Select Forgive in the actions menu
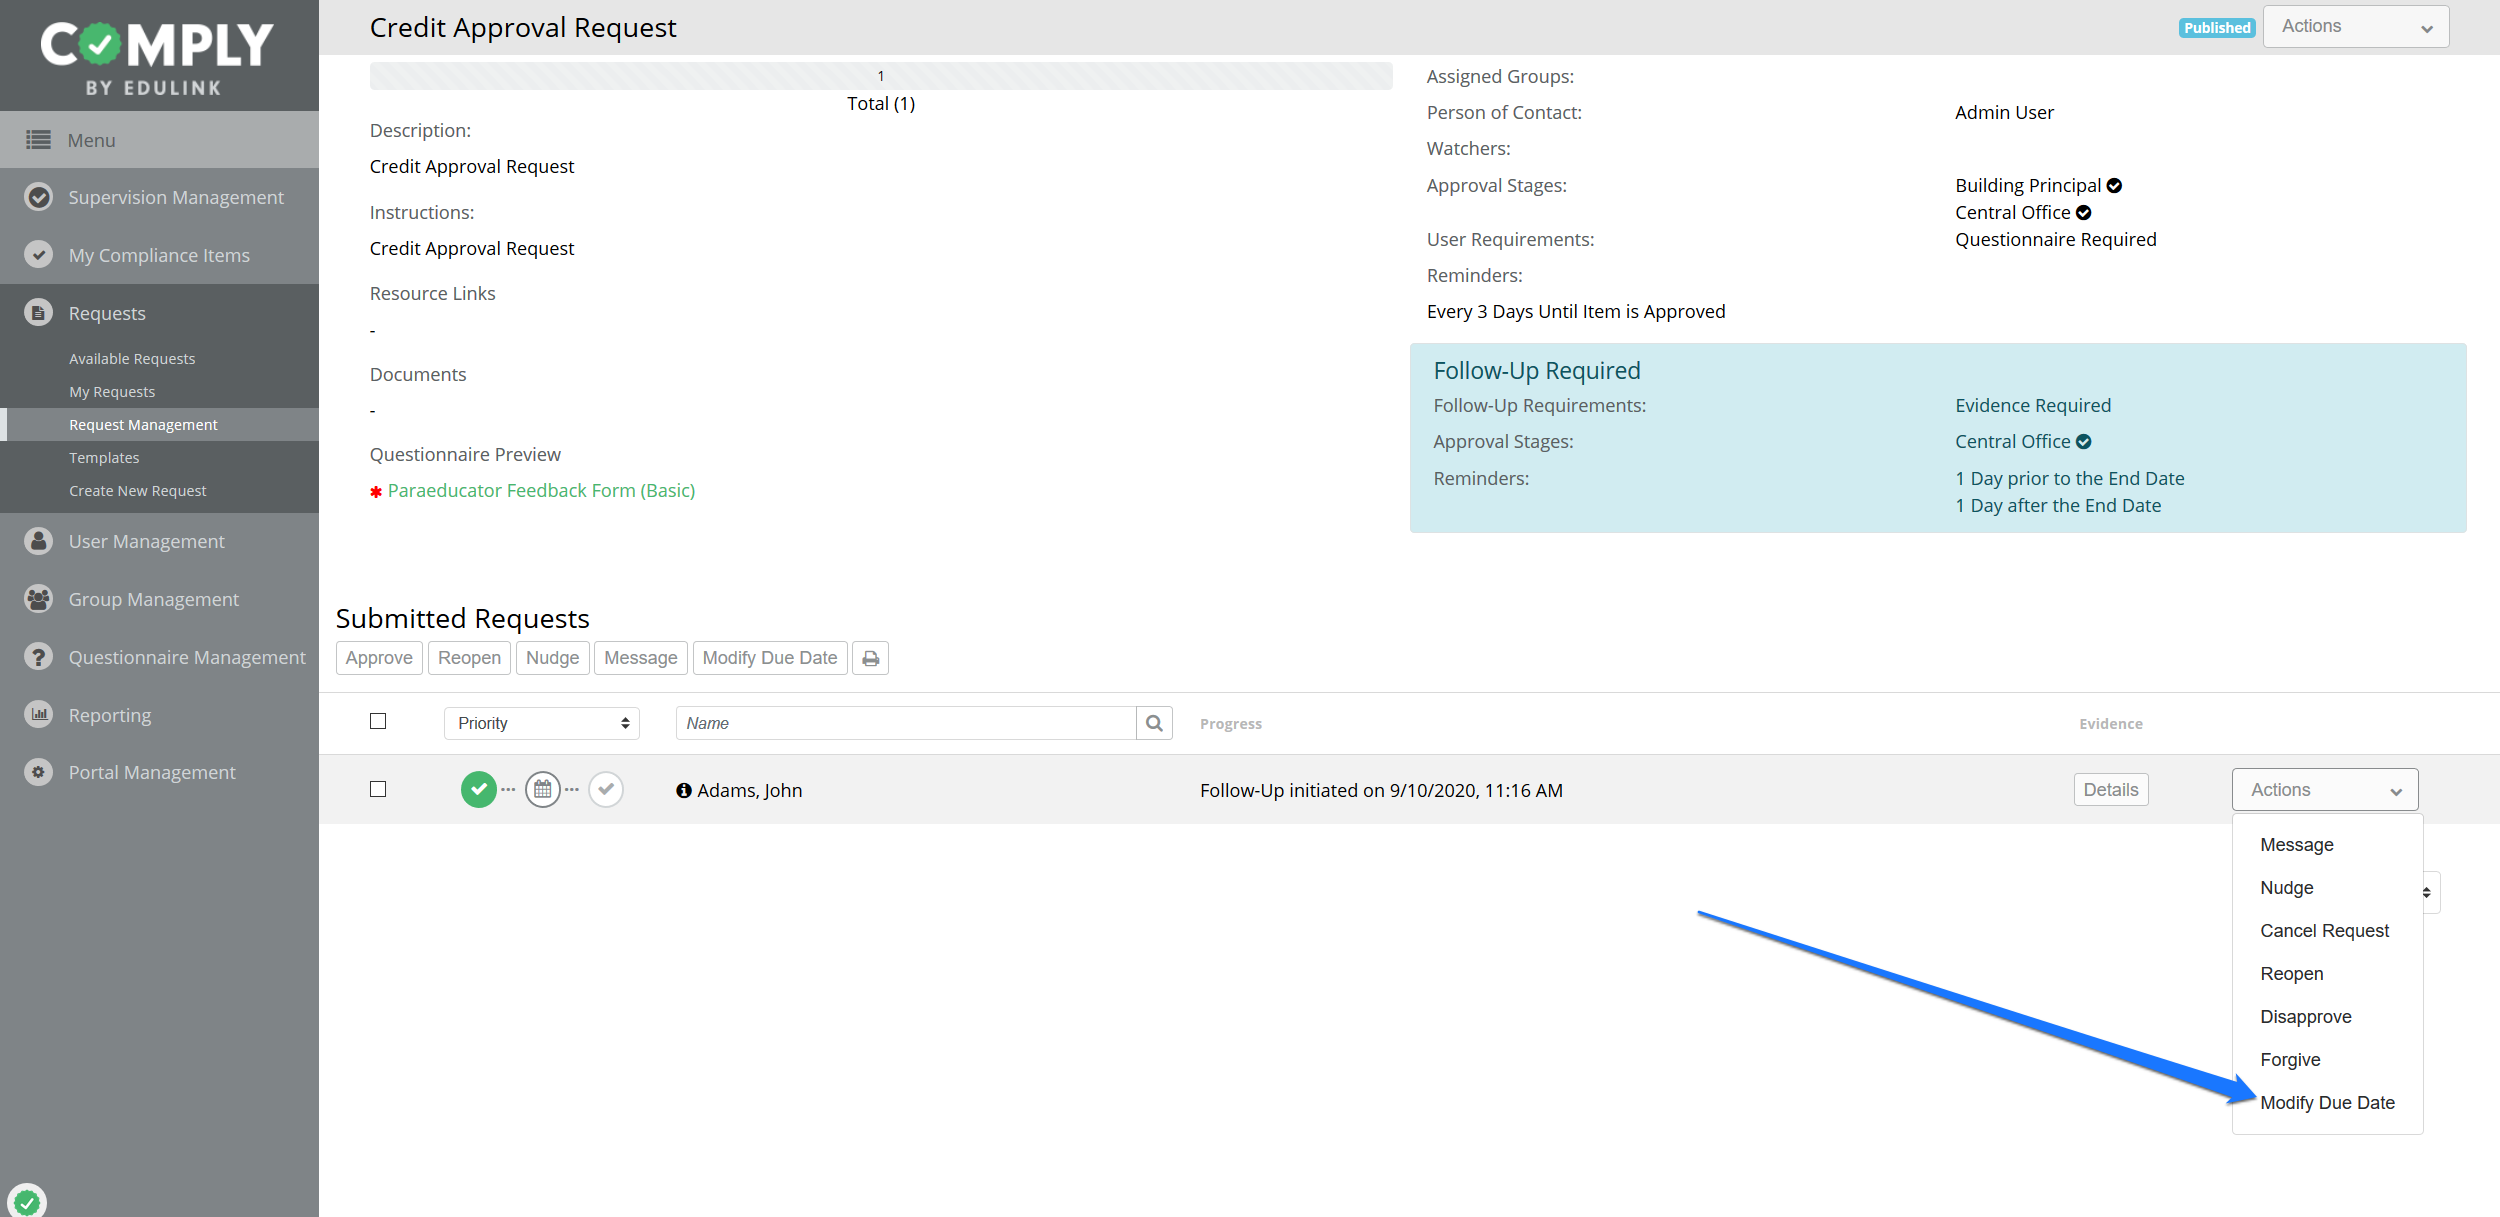2500x1217 pixels. (2290, 1060)
